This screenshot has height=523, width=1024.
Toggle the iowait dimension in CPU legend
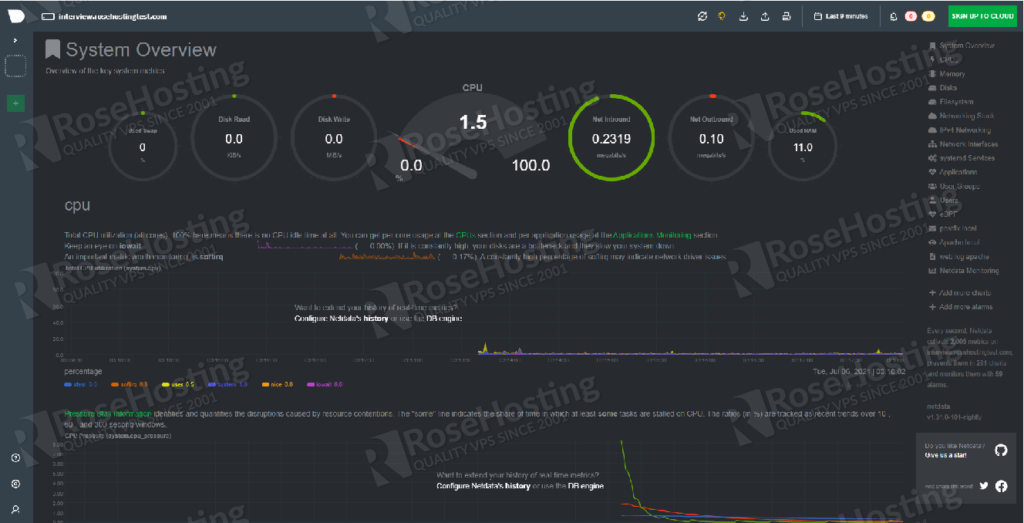[325, 385]
